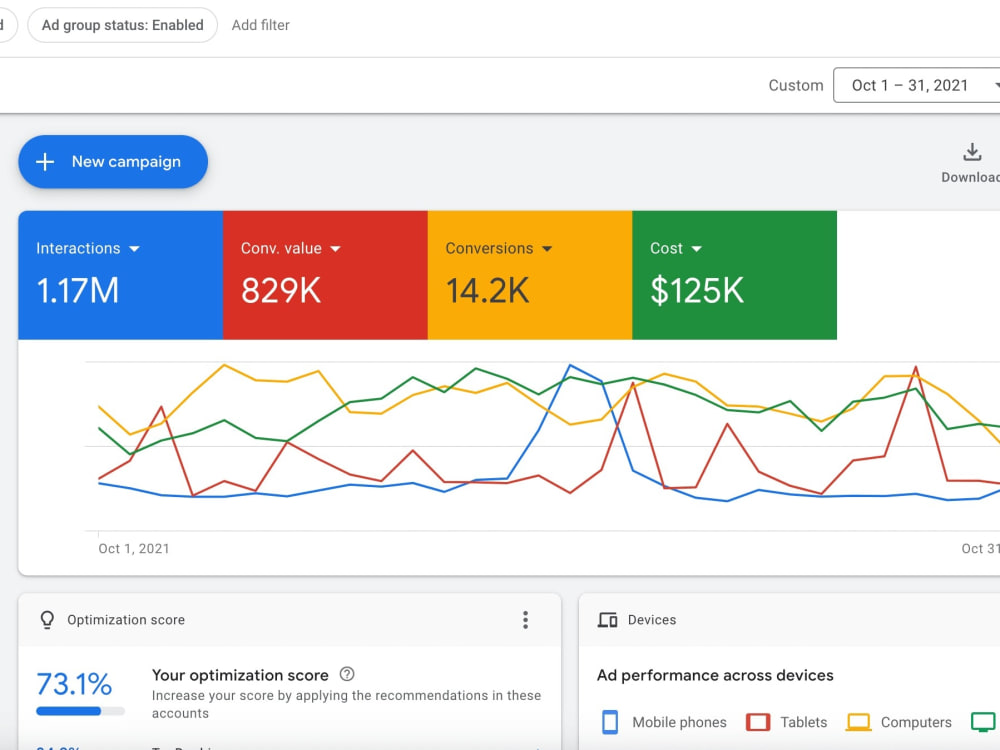Screen dimensions: 1000x750
Task: Click the Devices panel icon
Action: 607,620
